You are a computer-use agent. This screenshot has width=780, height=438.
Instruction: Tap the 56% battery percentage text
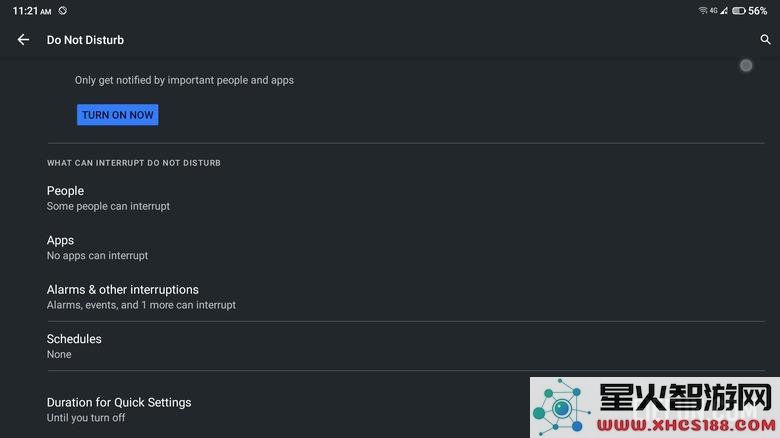click(x=758, y=10)
